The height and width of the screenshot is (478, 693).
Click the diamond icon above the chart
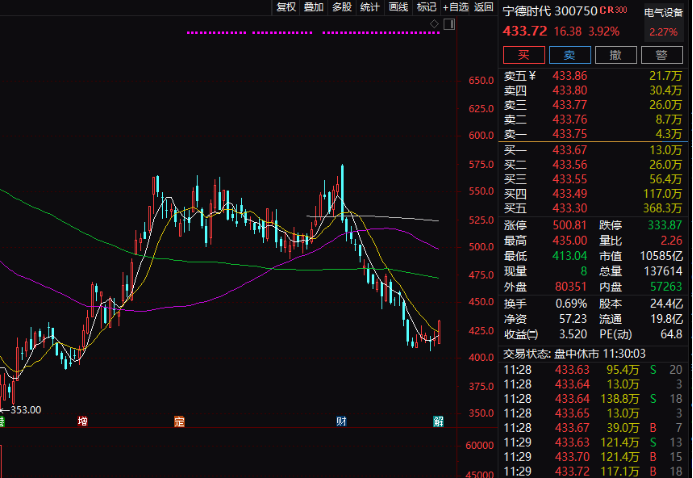pos(432,22)
